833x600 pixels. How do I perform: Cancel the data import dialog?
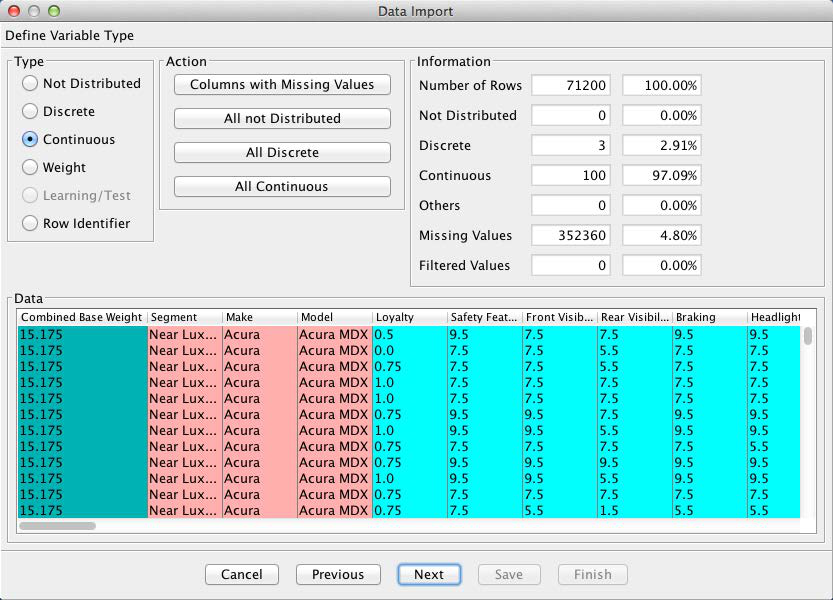[x=241, y=574]
